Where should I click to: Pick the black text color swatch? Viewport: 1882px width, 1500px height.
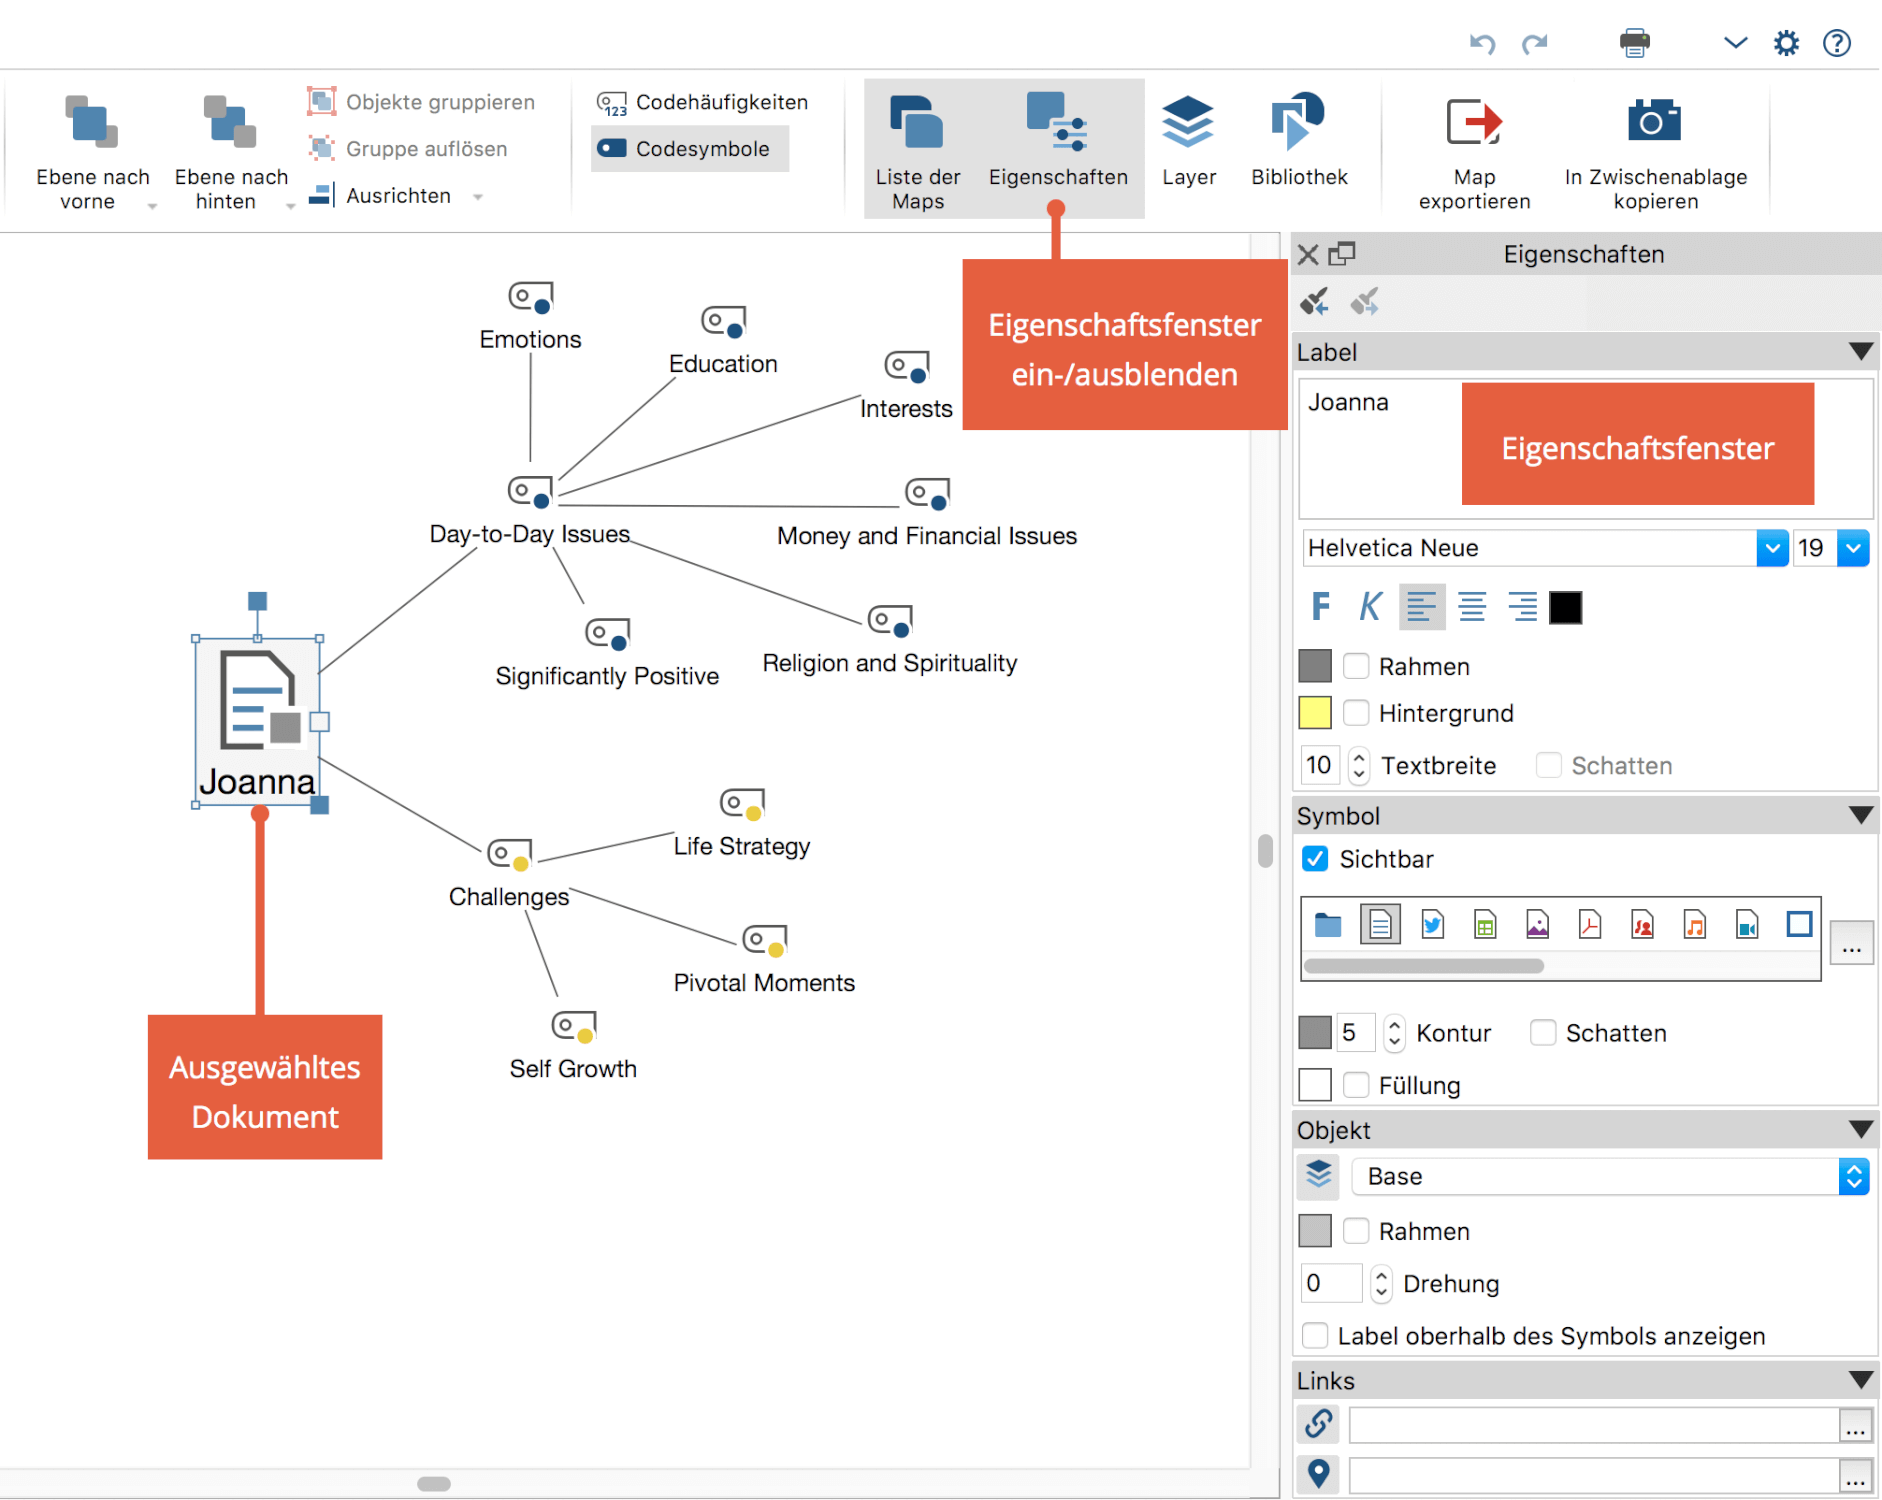pyautogui.click(x=1565, y=607)
